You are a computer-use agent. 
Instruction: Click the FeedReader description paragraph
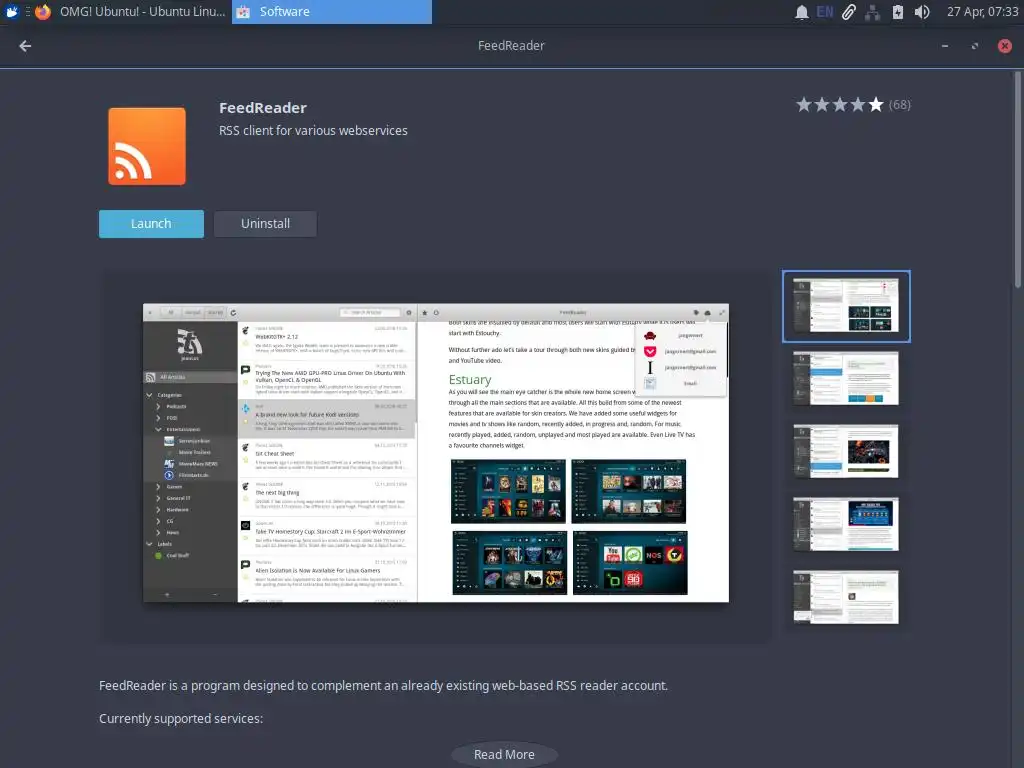click(383, 686)
